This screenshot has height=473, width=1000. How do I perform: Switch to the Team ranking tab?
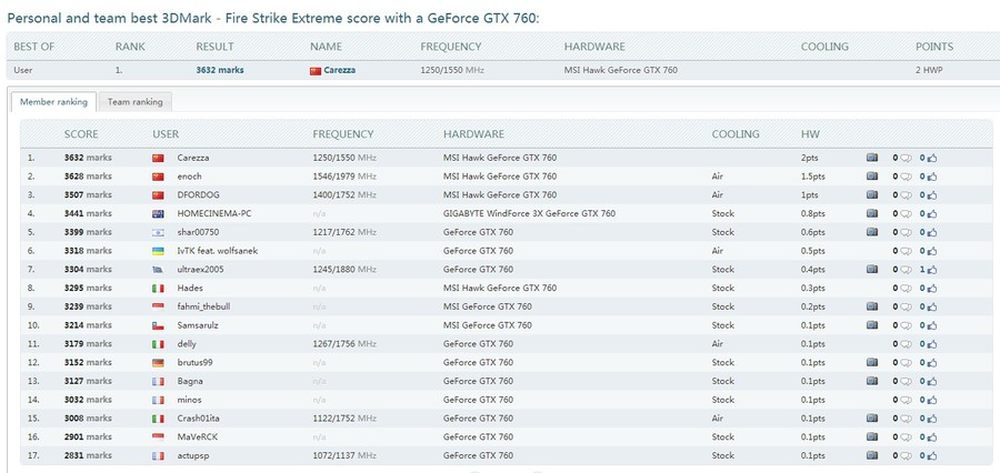pos(135,102)
